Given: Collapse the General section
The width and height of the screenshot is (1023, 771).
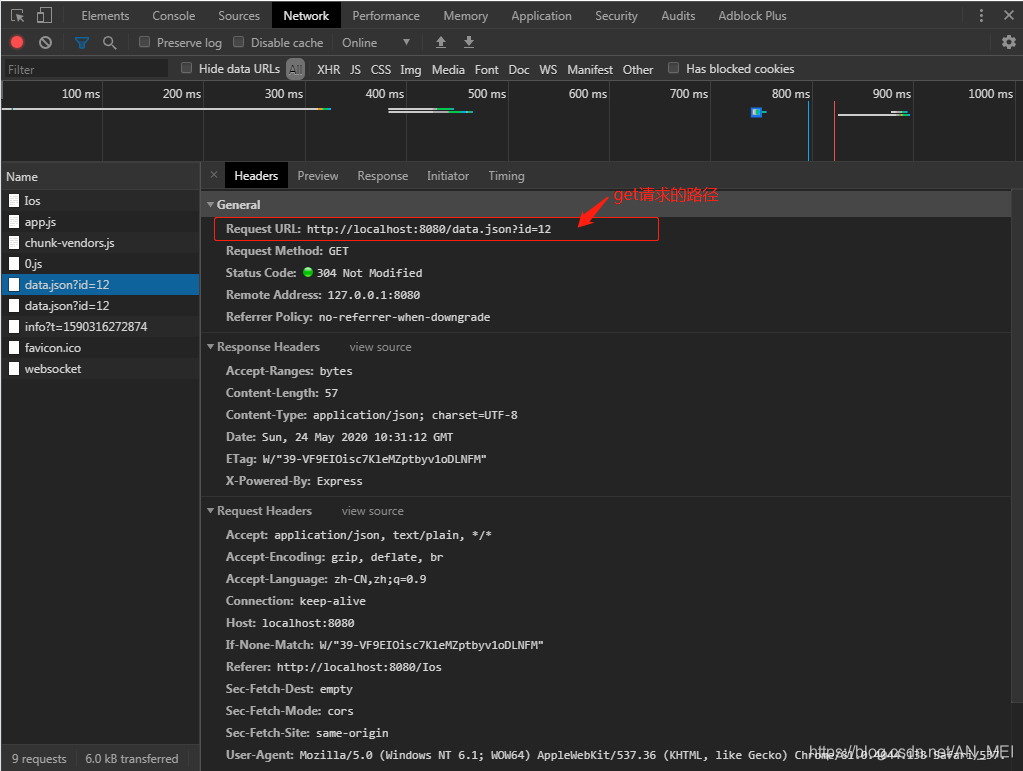Looking at the screenshot, I should point(211,205).
